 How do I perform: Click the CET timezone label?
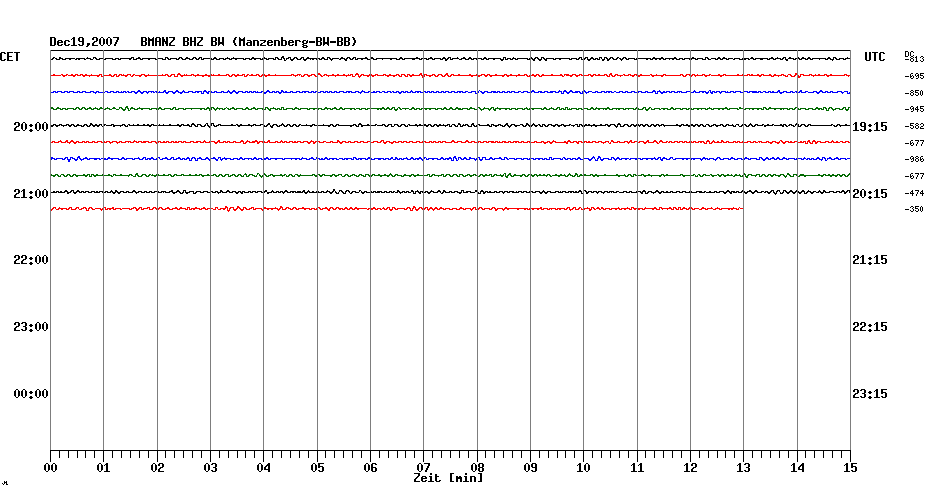(x=10, y=57)
